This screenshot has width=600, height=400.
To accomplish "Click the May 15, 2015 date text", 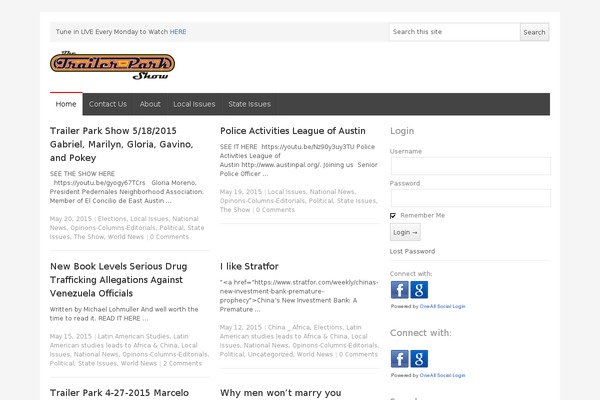I will coord(71,336).
